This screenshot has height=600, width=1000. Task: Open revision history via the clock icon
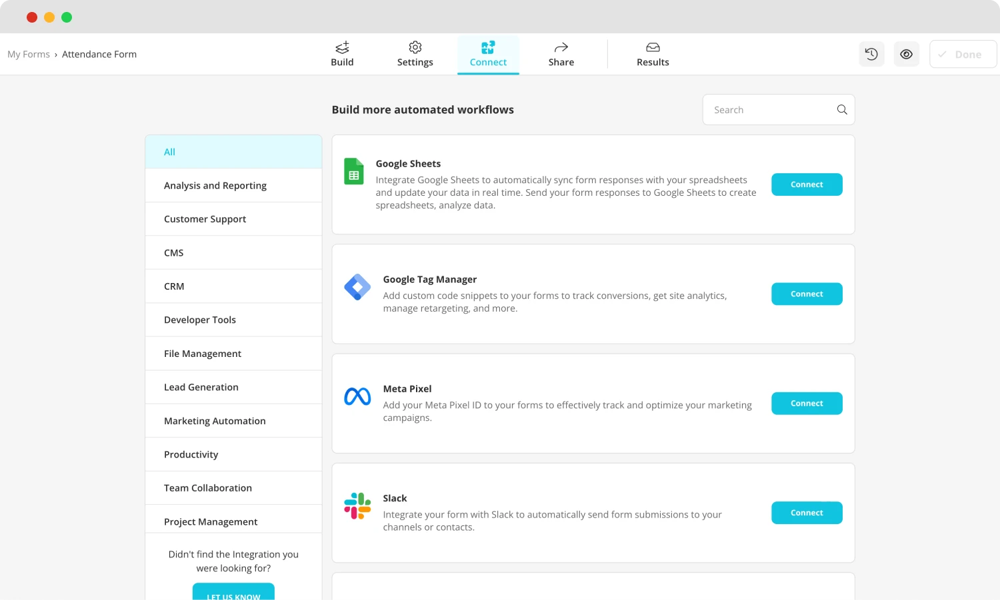point(871,54)
